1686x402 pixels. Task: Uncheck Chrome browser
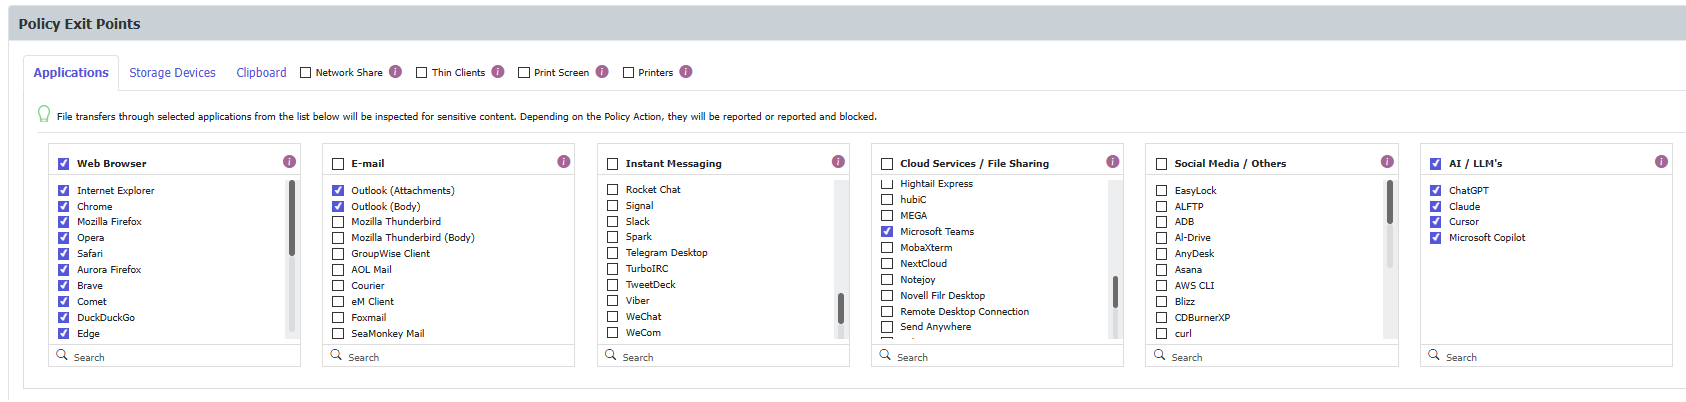pyautogui.click(x=64, y=206)
